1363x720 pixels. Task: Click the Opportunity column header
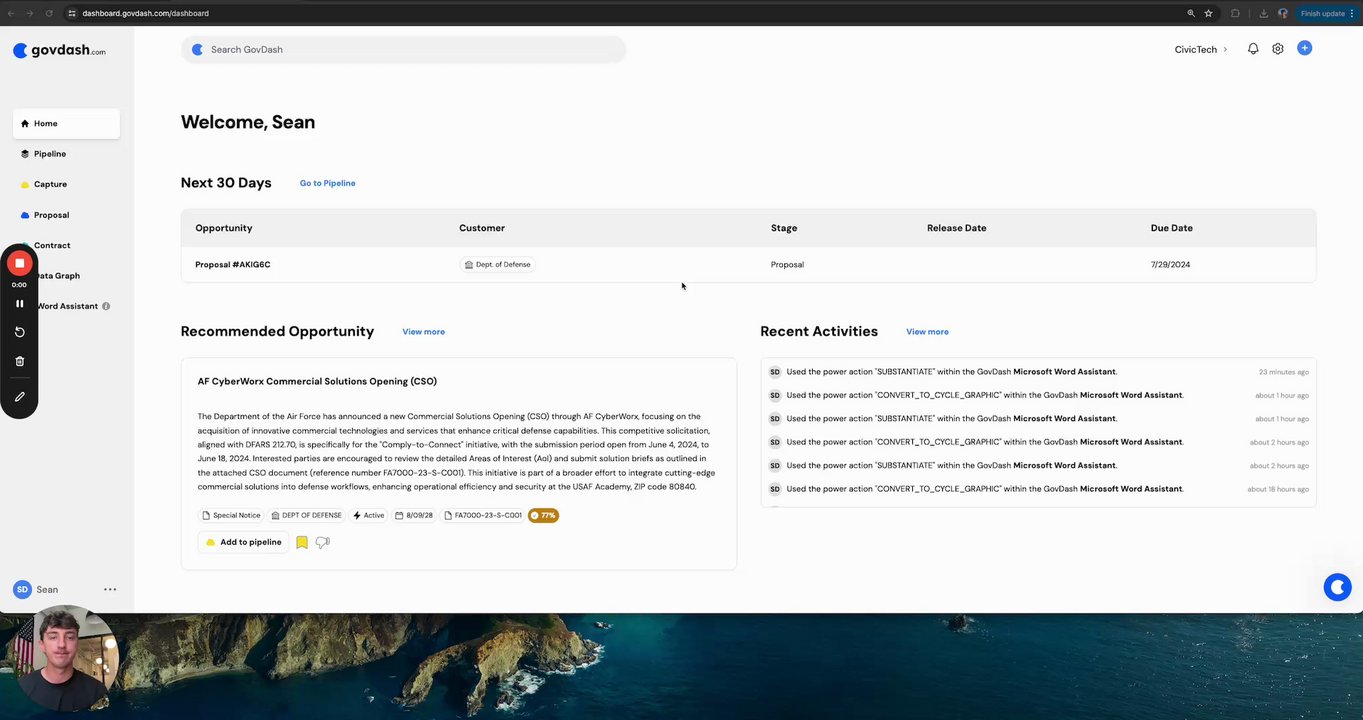[x=224, y=228]
